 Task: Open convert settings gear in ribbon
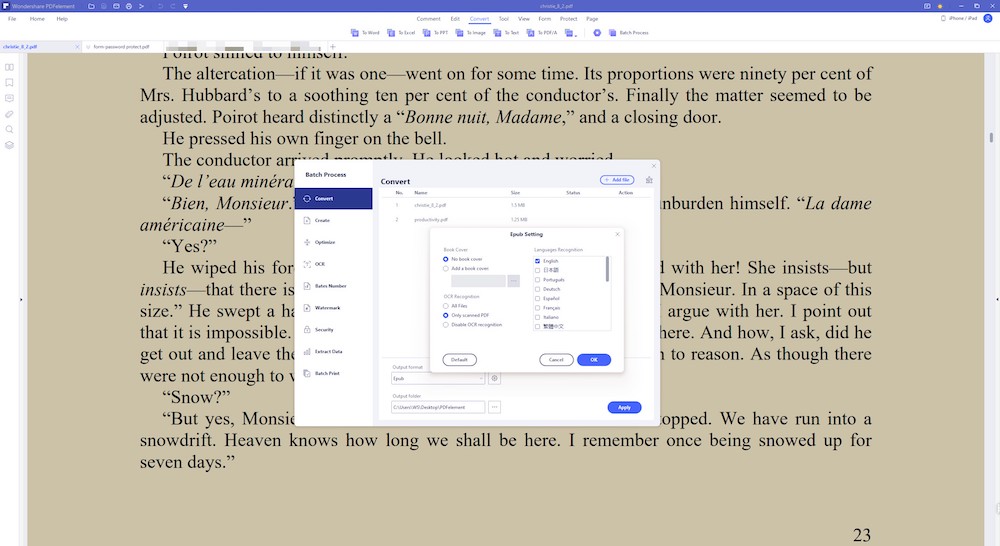coord(597,33)
